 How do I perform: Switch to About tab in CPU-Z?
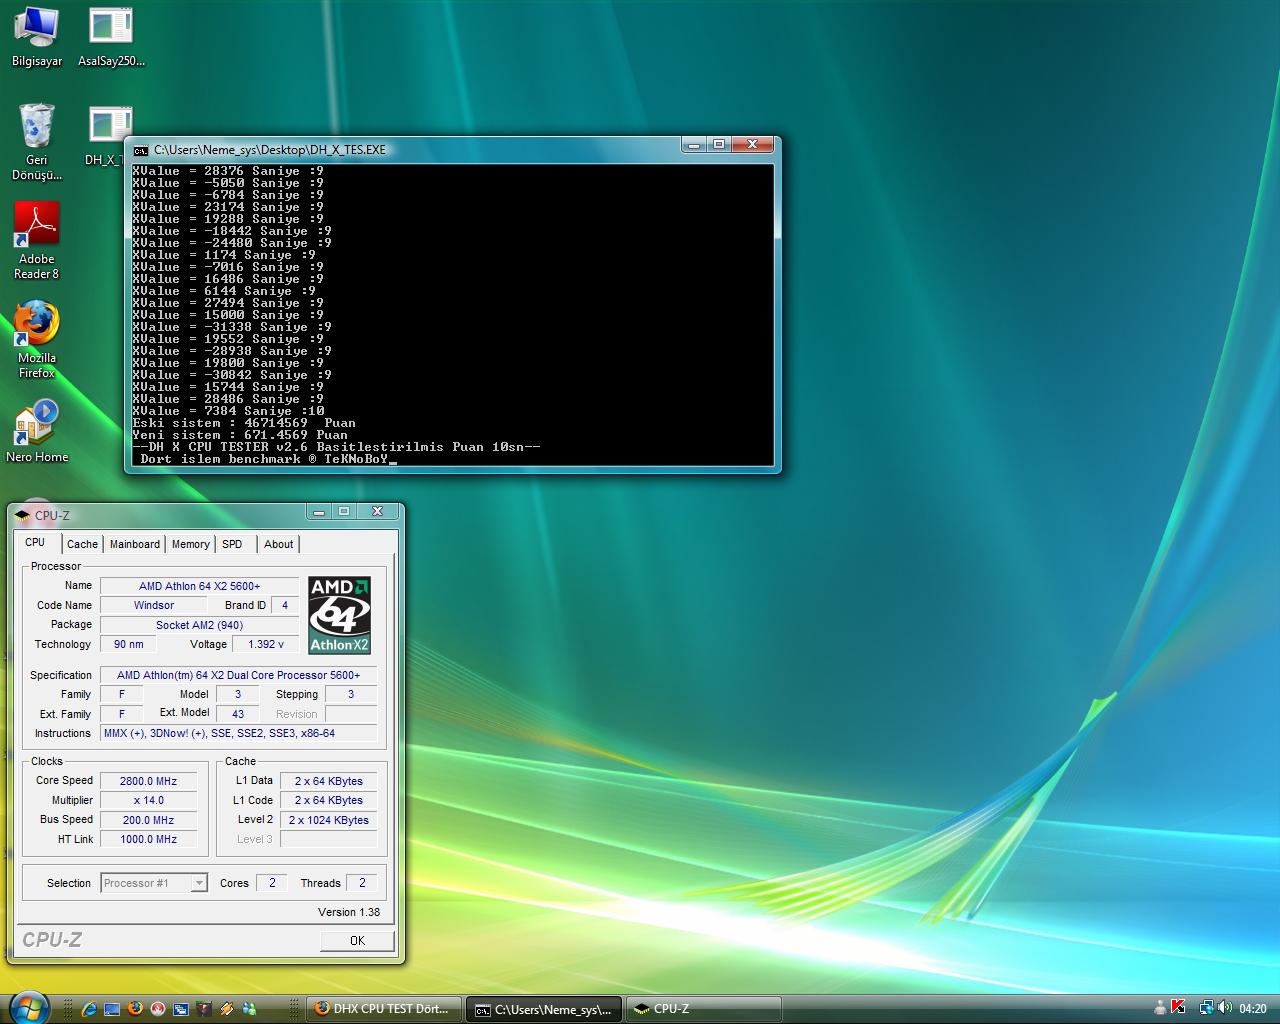[278, 544]
